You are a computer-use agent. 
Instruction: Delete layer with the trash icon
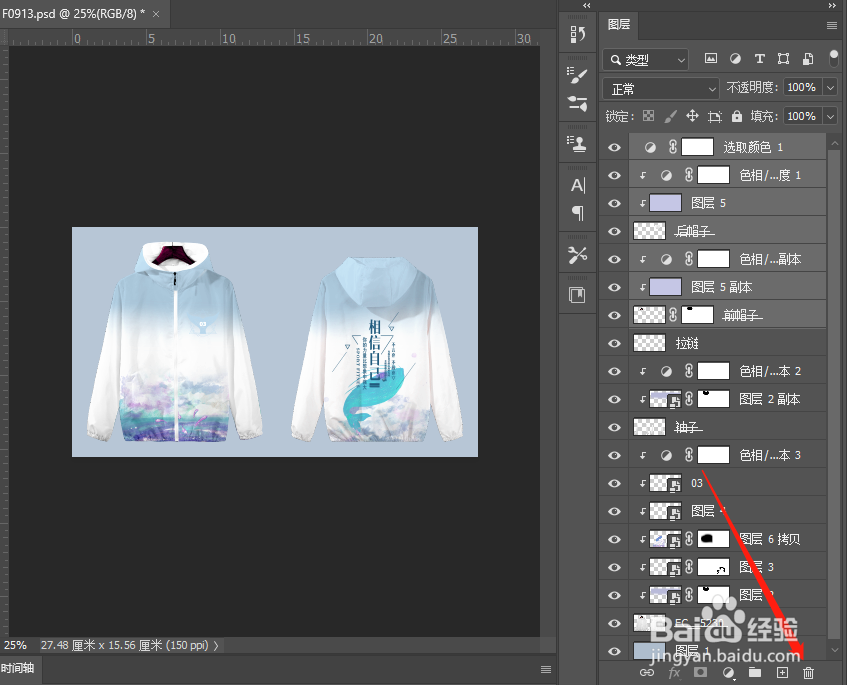808,673
